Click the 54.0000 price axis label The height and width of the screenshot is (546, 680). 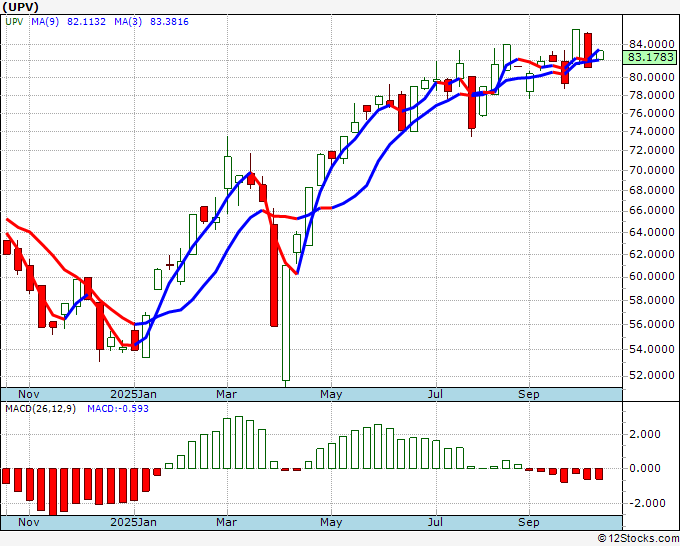652,349
